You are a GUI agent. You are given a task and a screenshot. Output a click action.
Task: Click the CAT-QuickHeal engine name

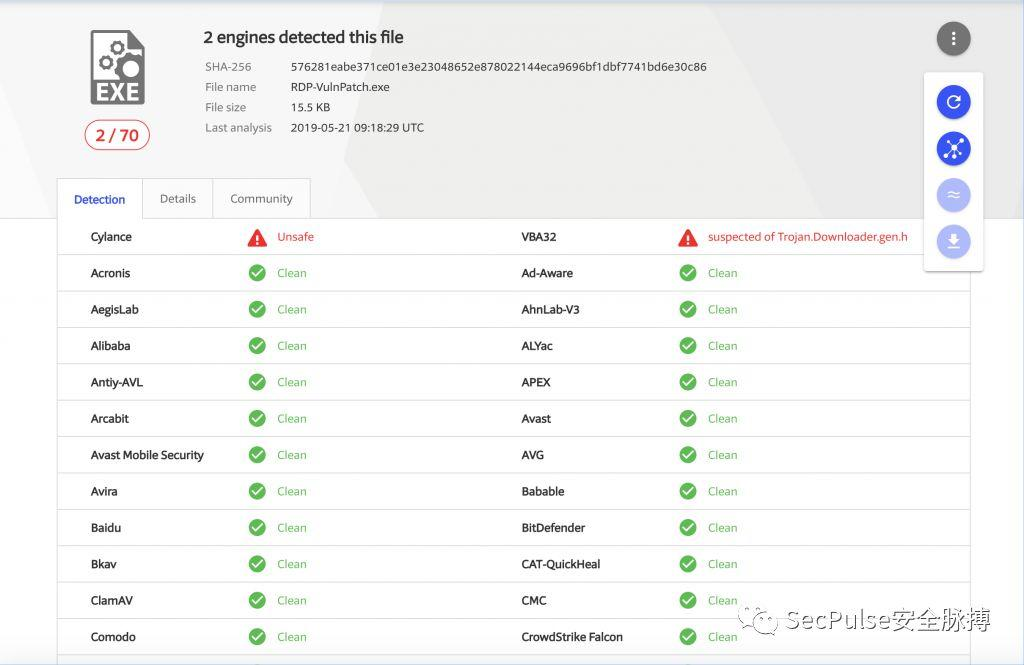coord(560,564)
